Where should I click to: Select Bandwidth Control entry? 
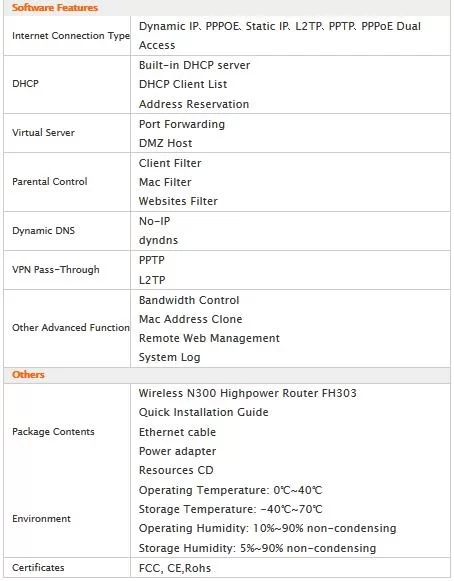pos(189,300)
